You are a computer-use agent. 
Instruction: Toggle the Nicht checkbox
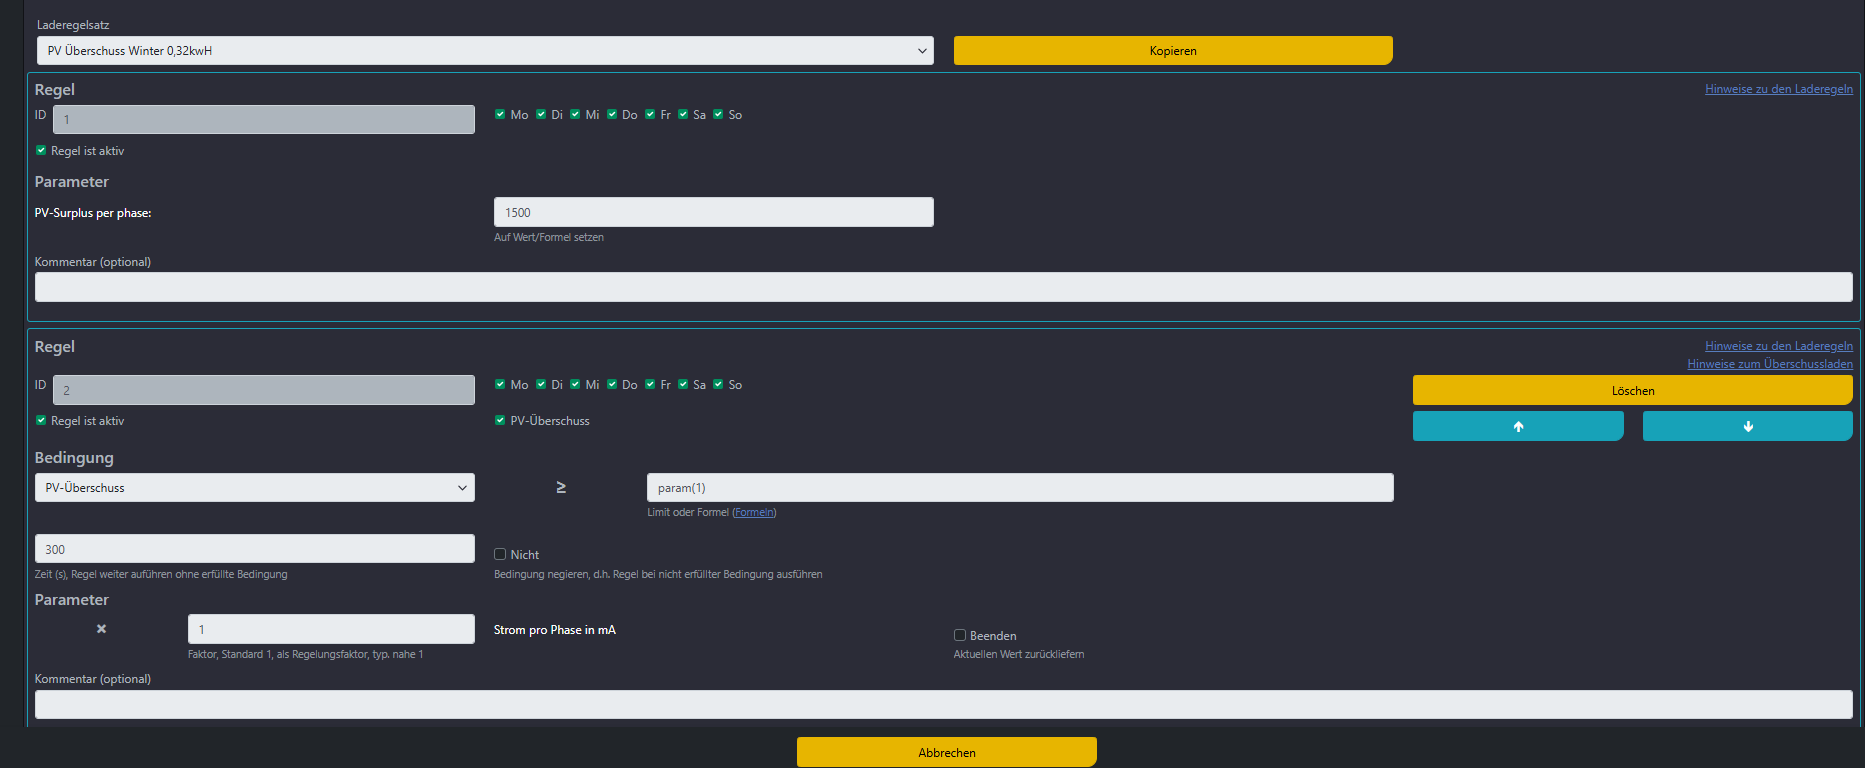pyautogui.click(x=500, y=554)
